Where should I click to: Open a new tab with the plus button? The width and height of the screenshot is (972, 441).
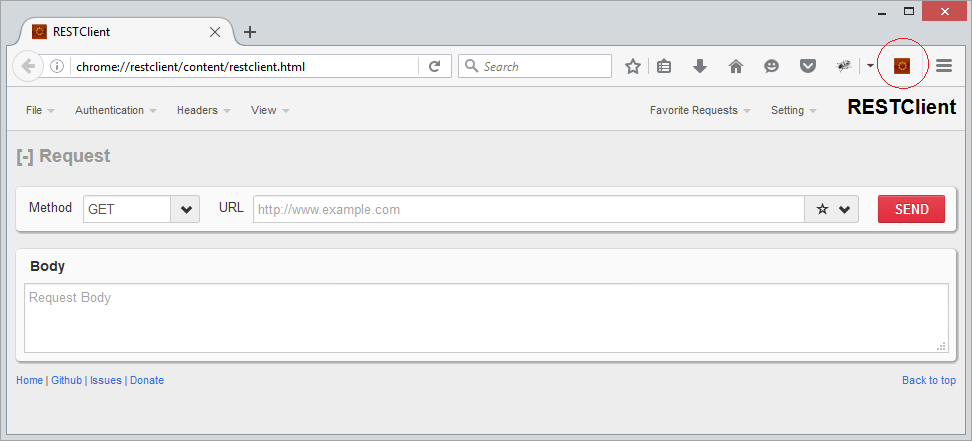250,32
